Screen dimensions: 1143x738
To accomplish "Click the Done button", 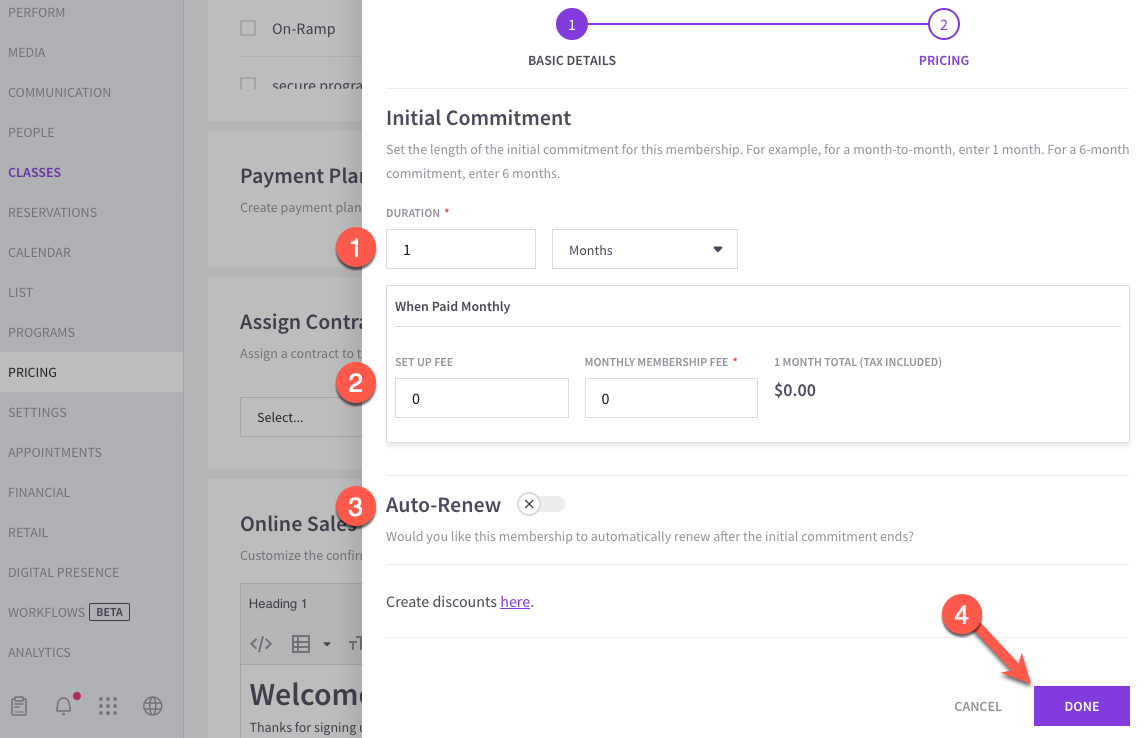I will point(1082,706).
